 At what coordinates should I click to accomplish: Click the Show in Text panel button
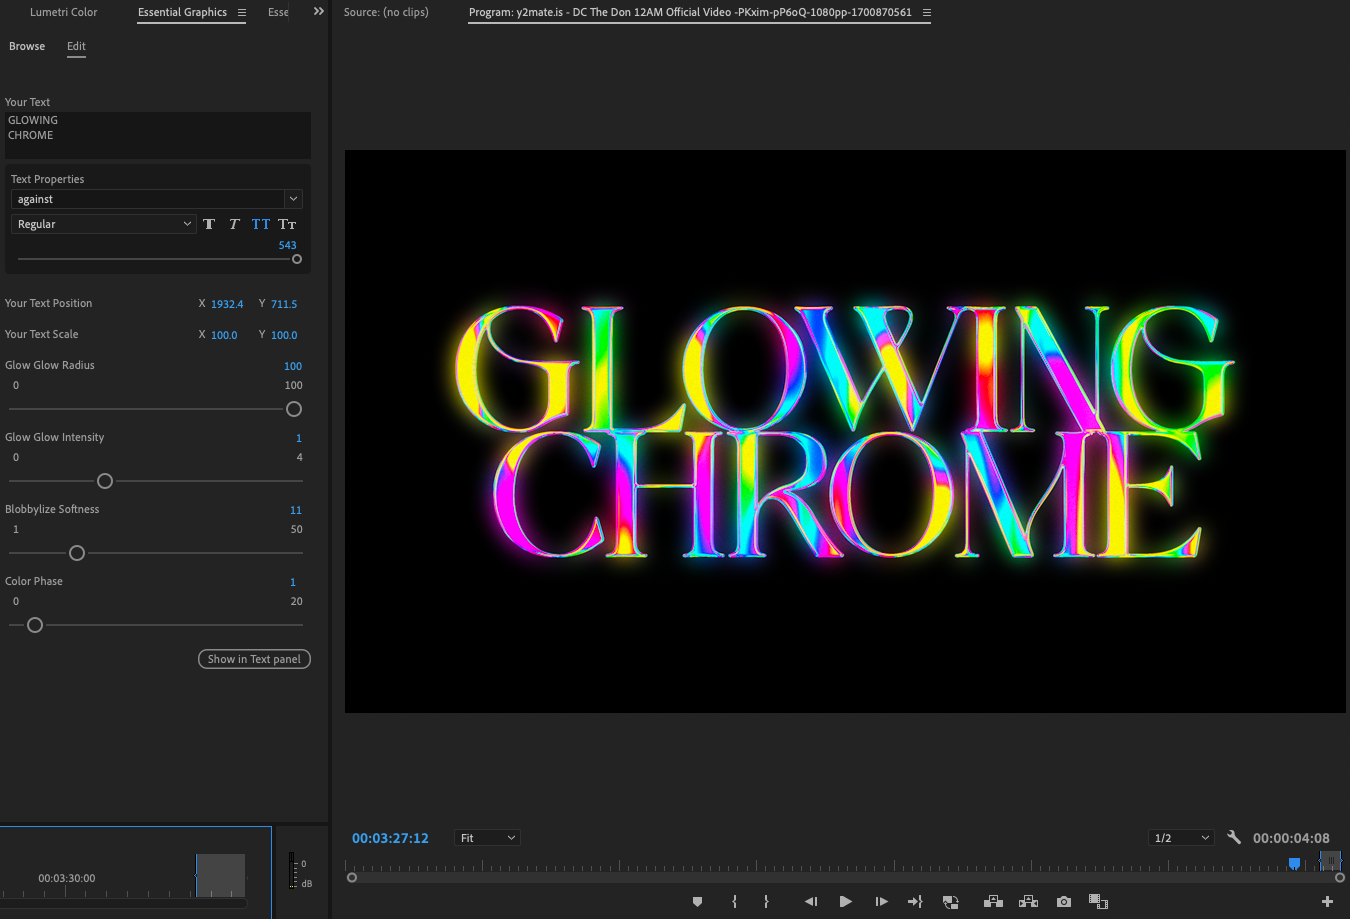[x=254, y=659]
